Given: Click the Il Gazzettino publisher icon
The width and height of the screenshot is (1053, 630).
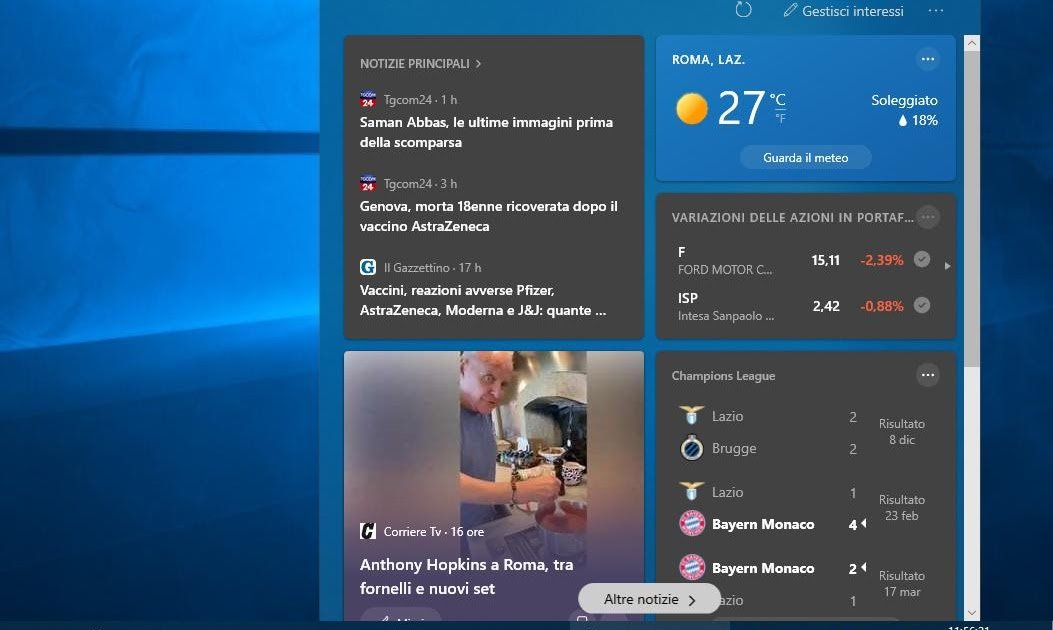Looking at the screenshot, I should [368, 267].
